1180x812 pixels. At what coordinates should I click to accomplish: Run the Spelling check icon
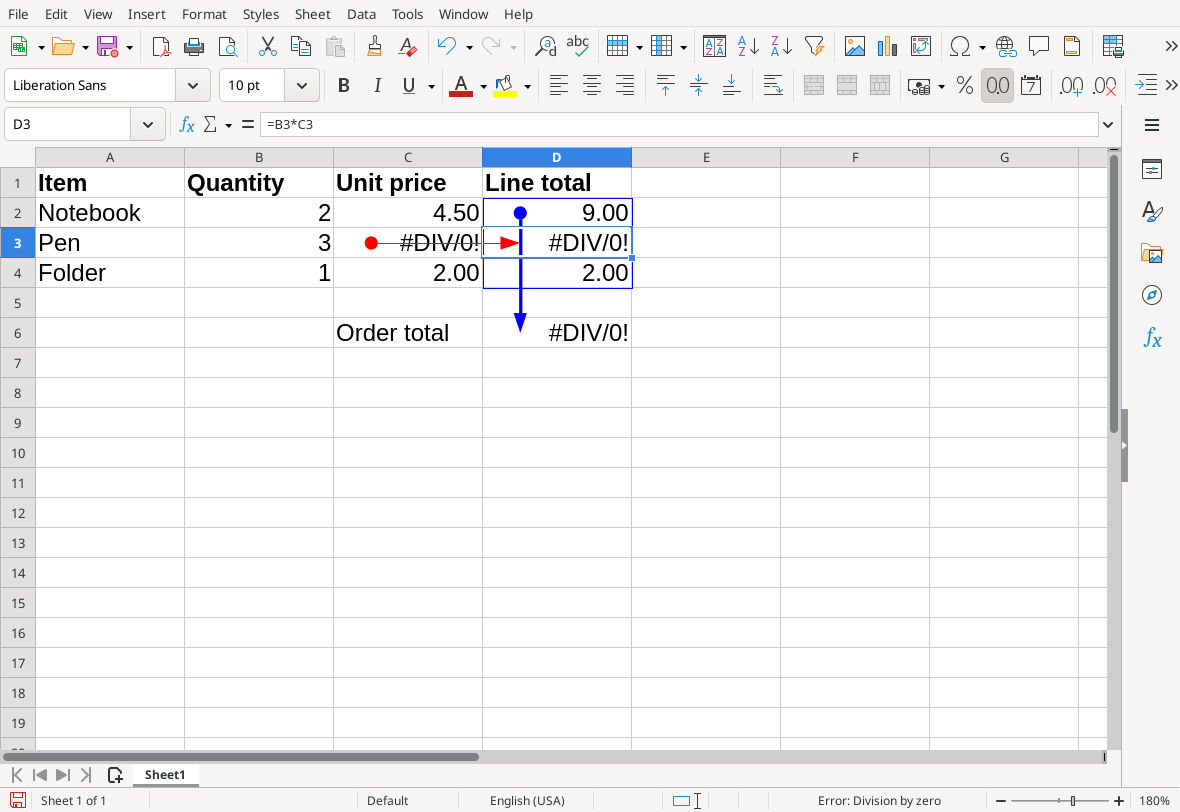(578, 47)
